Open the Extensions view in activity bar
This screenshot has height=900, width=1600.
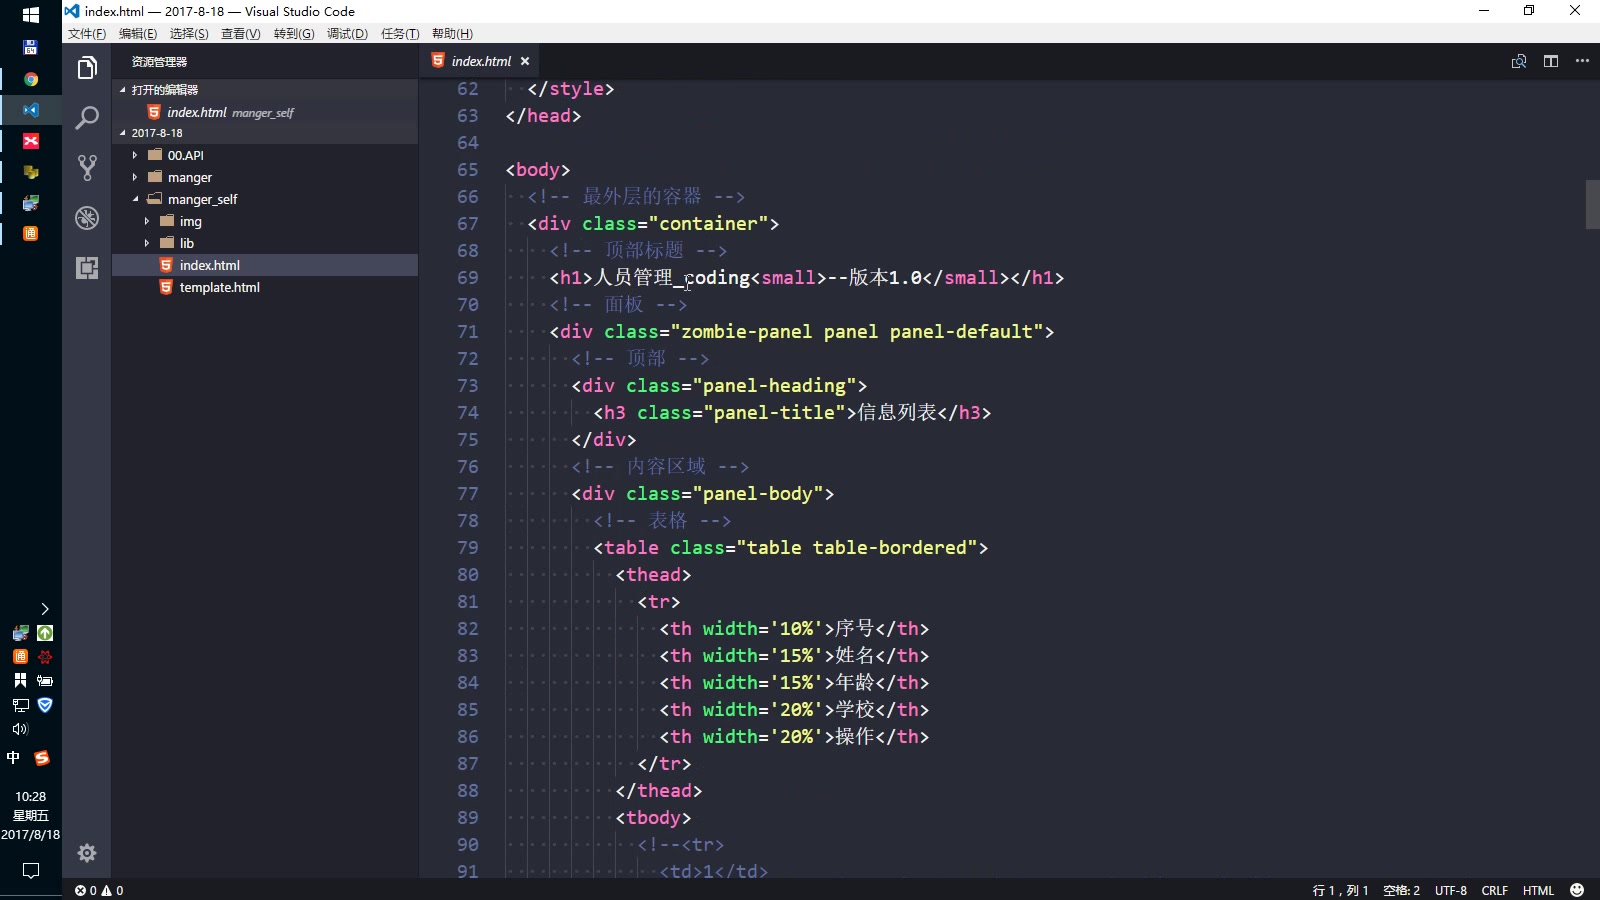(87, 267)
